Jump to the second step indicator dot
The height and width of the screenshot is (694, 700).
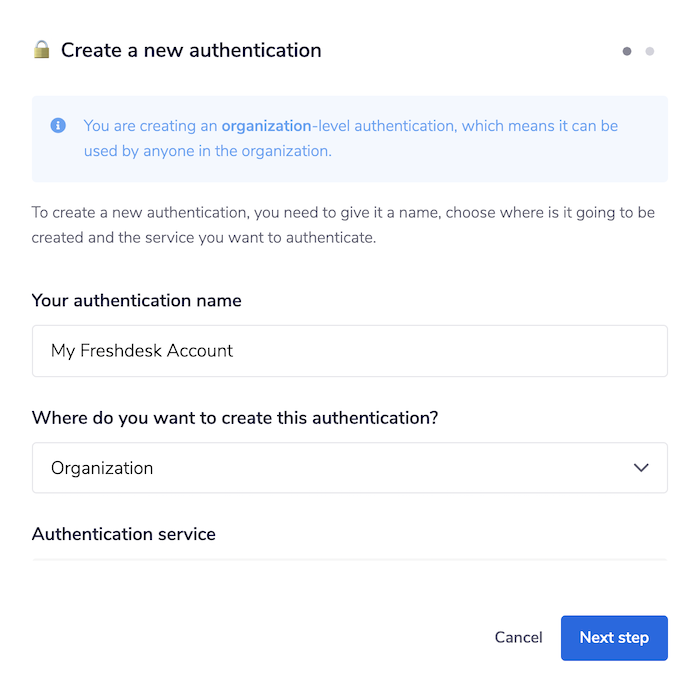(x=650, y=51)
